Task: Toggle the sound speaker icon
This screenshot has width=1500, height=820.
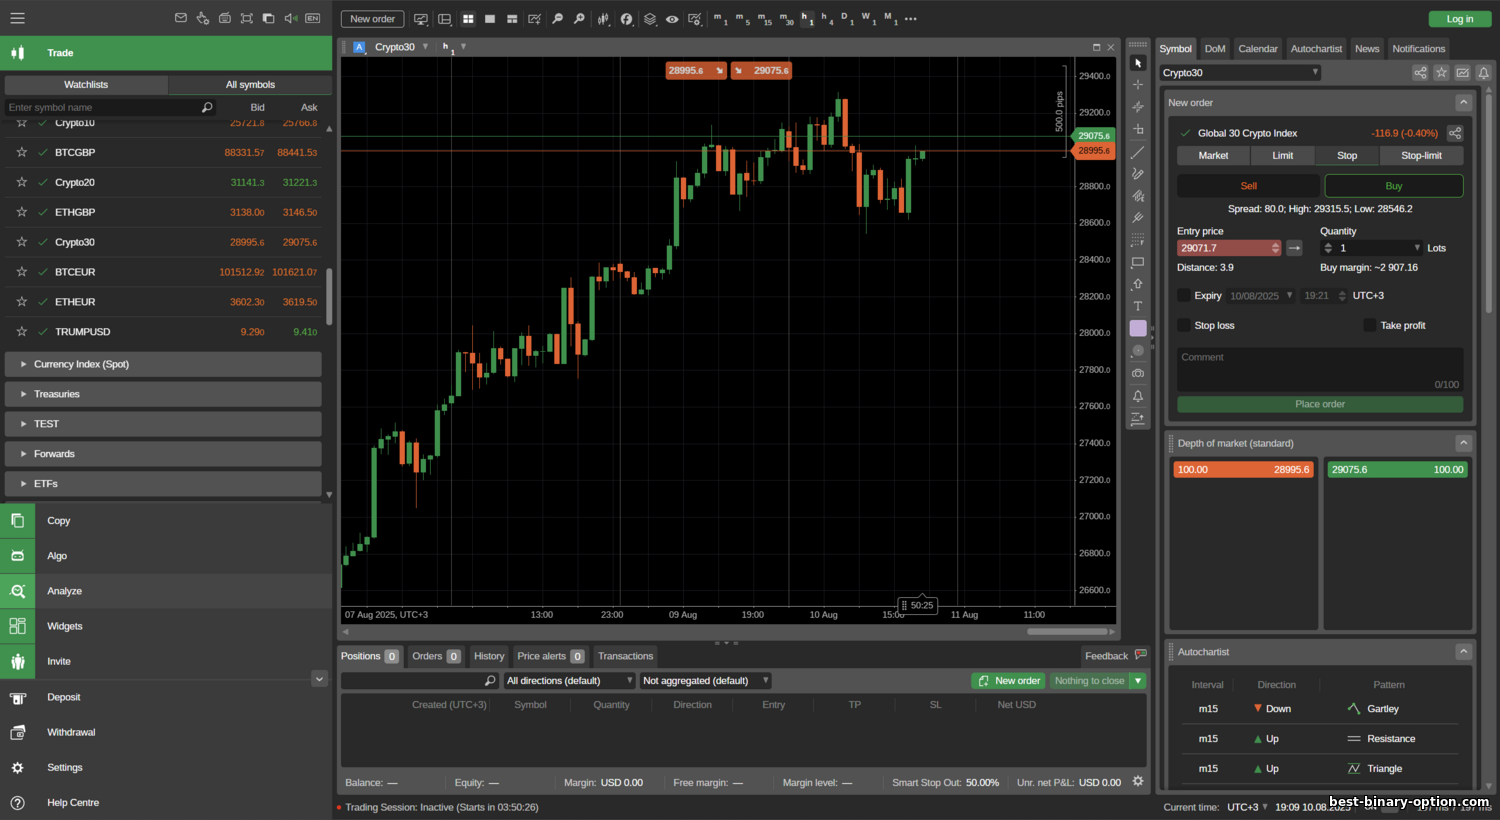Action: pos(290,18)
